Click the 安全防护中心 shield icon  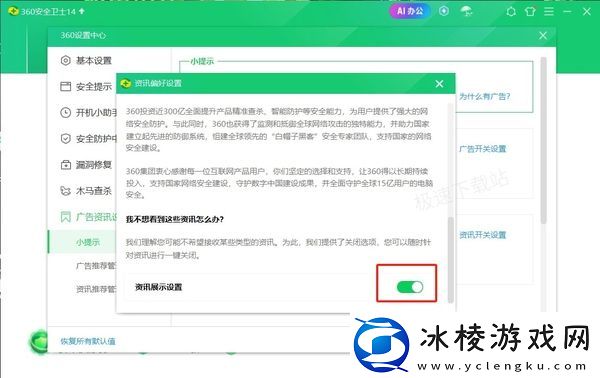pos(66,138)
